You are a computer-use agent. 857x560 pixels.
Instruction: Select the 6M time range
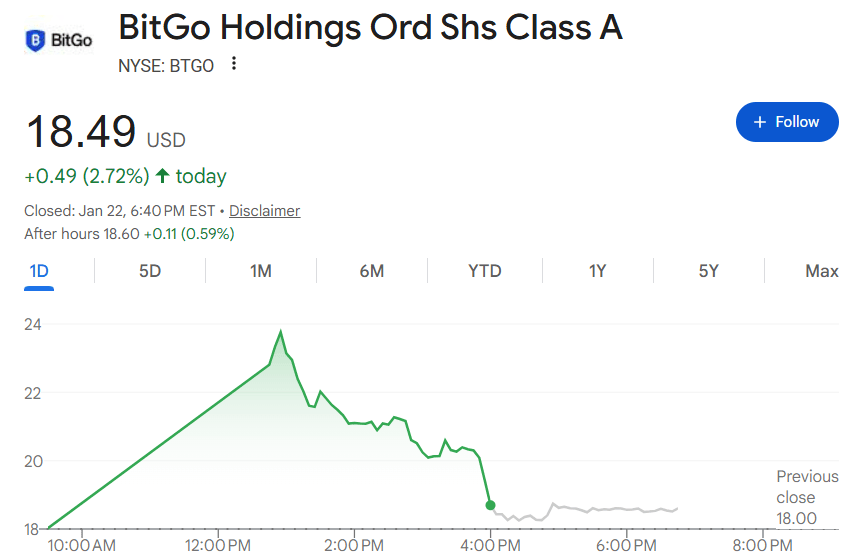click(x=372, y=271)
